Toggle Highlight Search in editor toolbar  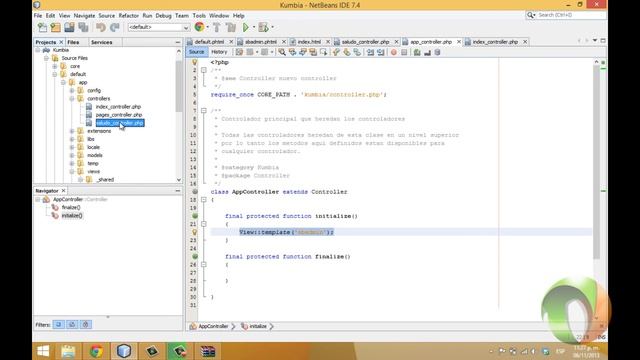[313, 52]
